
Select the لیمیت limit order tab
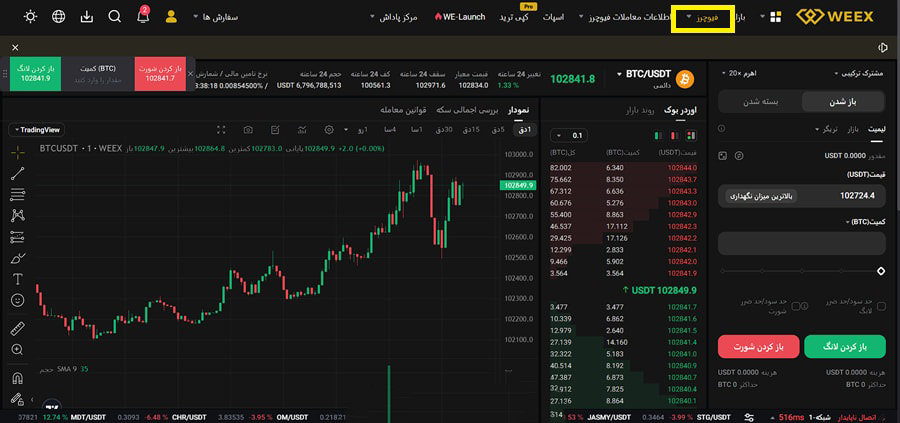coord(876,129)
